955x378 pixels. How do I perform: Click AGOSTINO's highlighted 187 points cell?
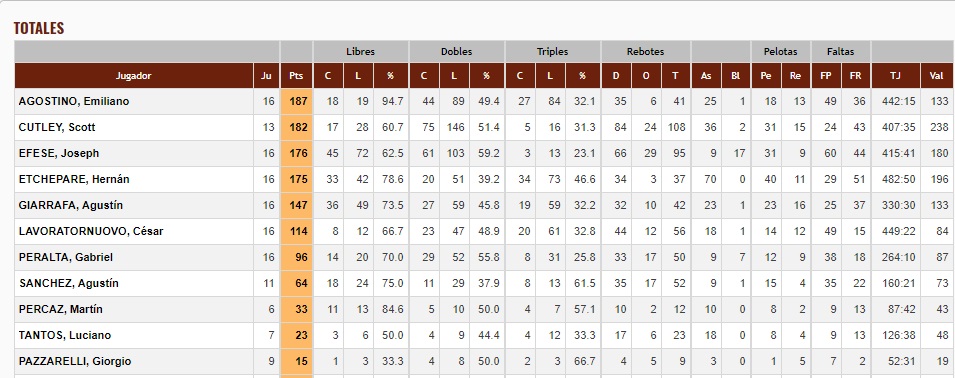click(x=297, y=101)
